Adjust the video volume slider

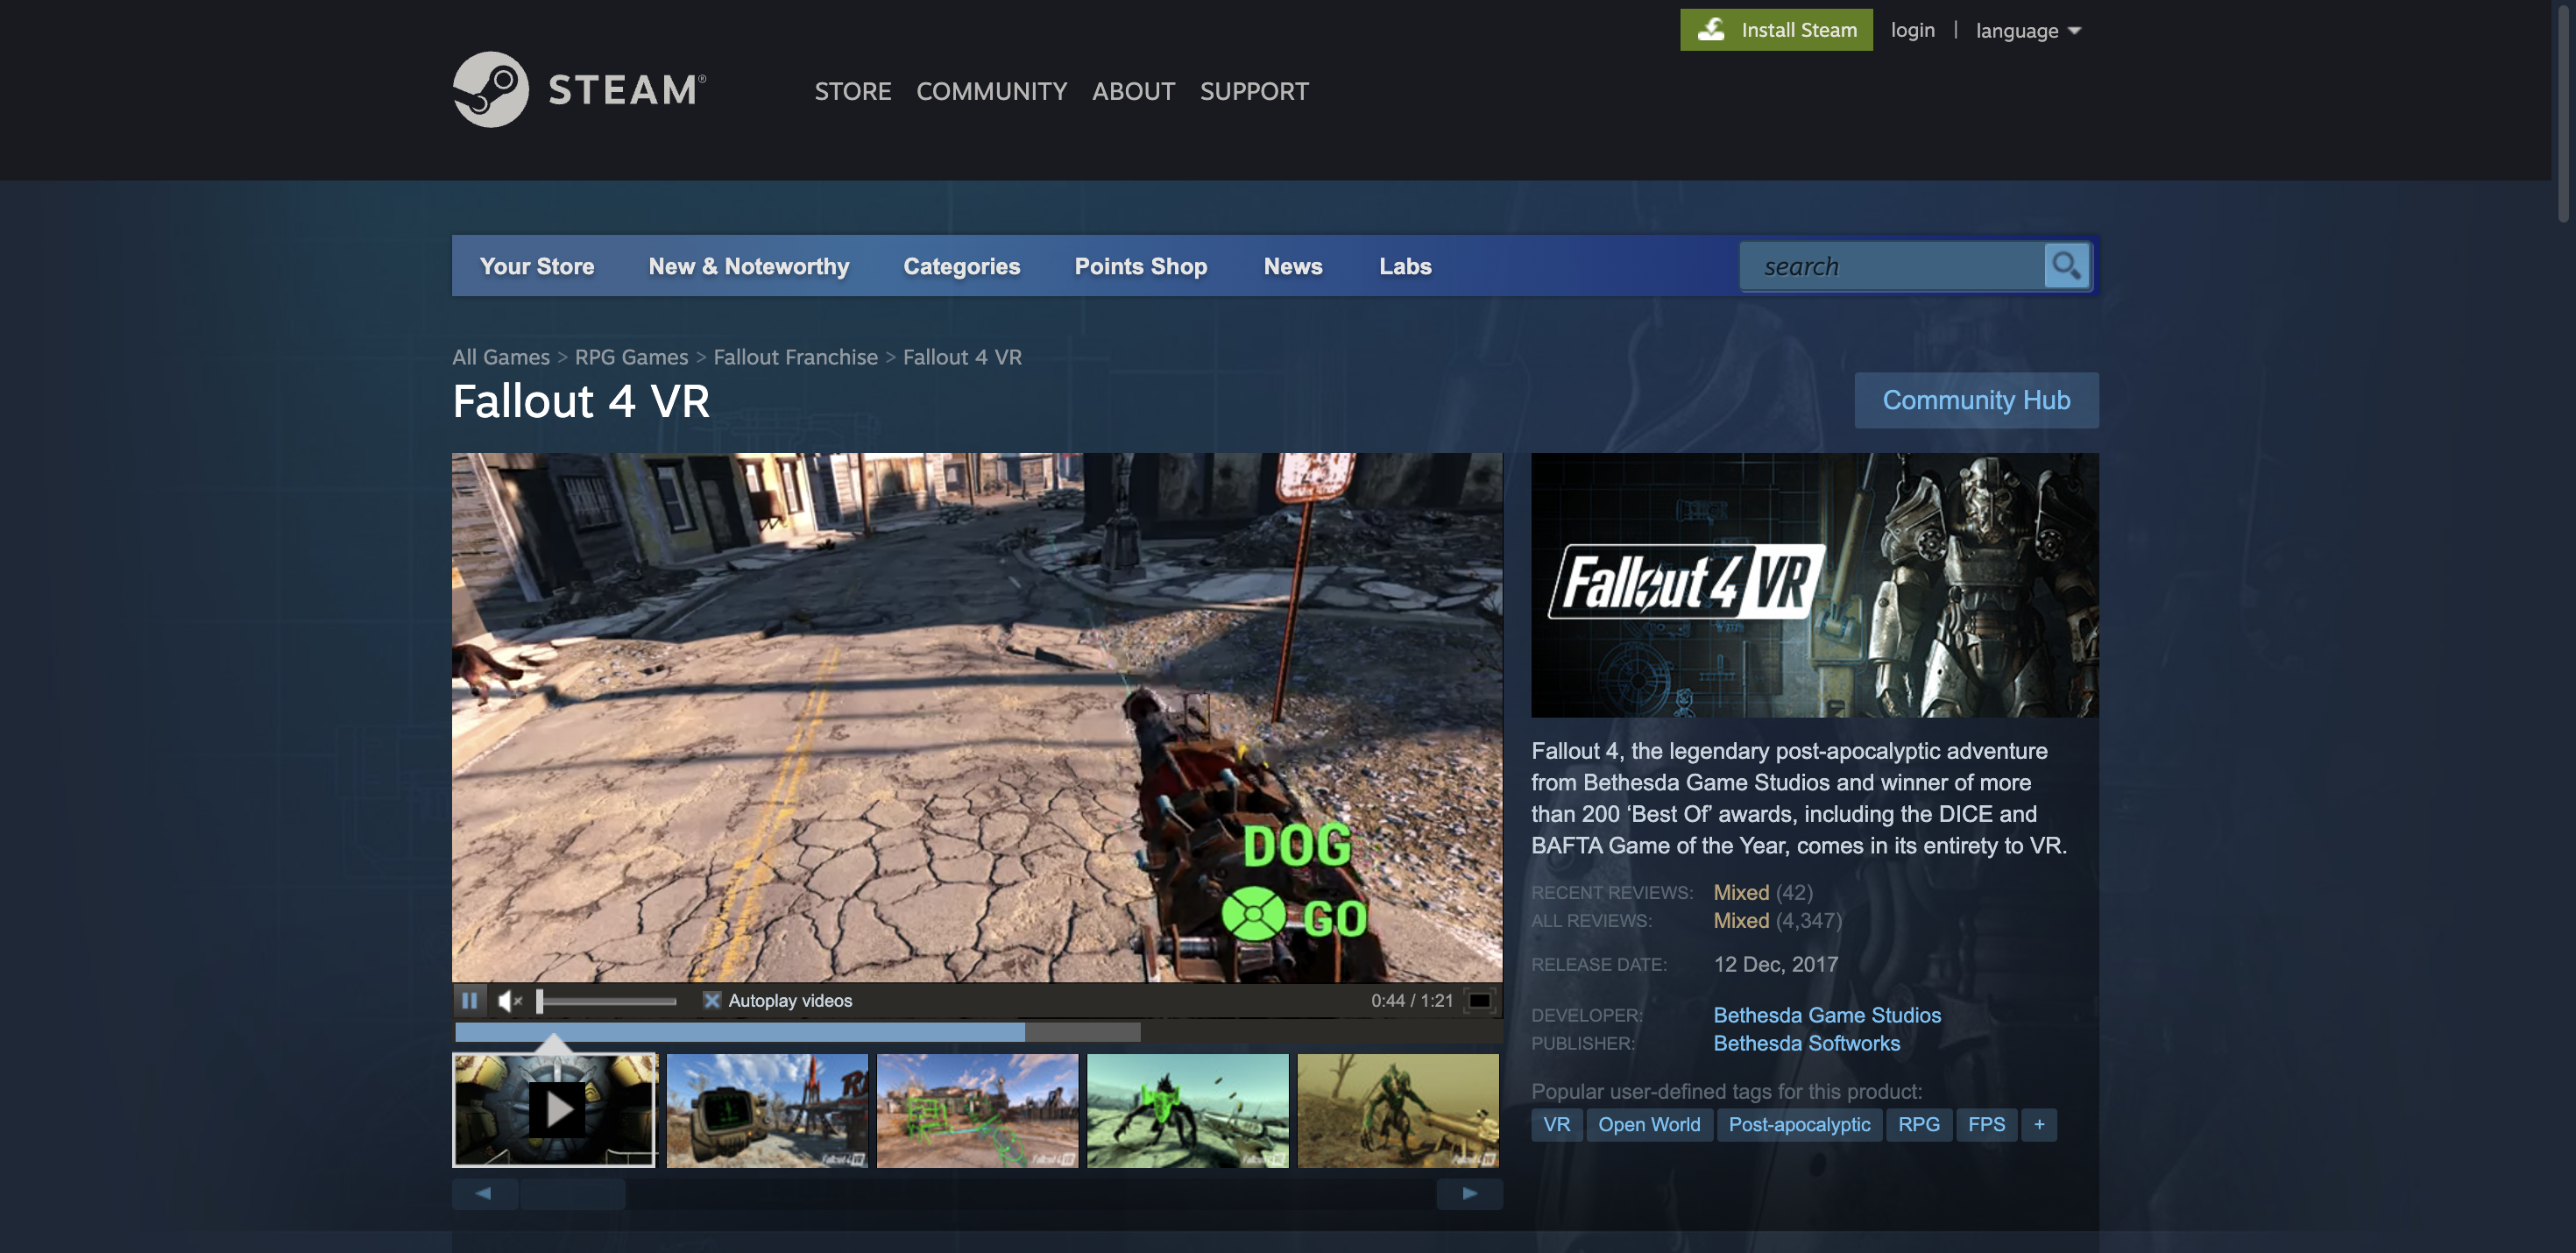(x=607, y=1000)
